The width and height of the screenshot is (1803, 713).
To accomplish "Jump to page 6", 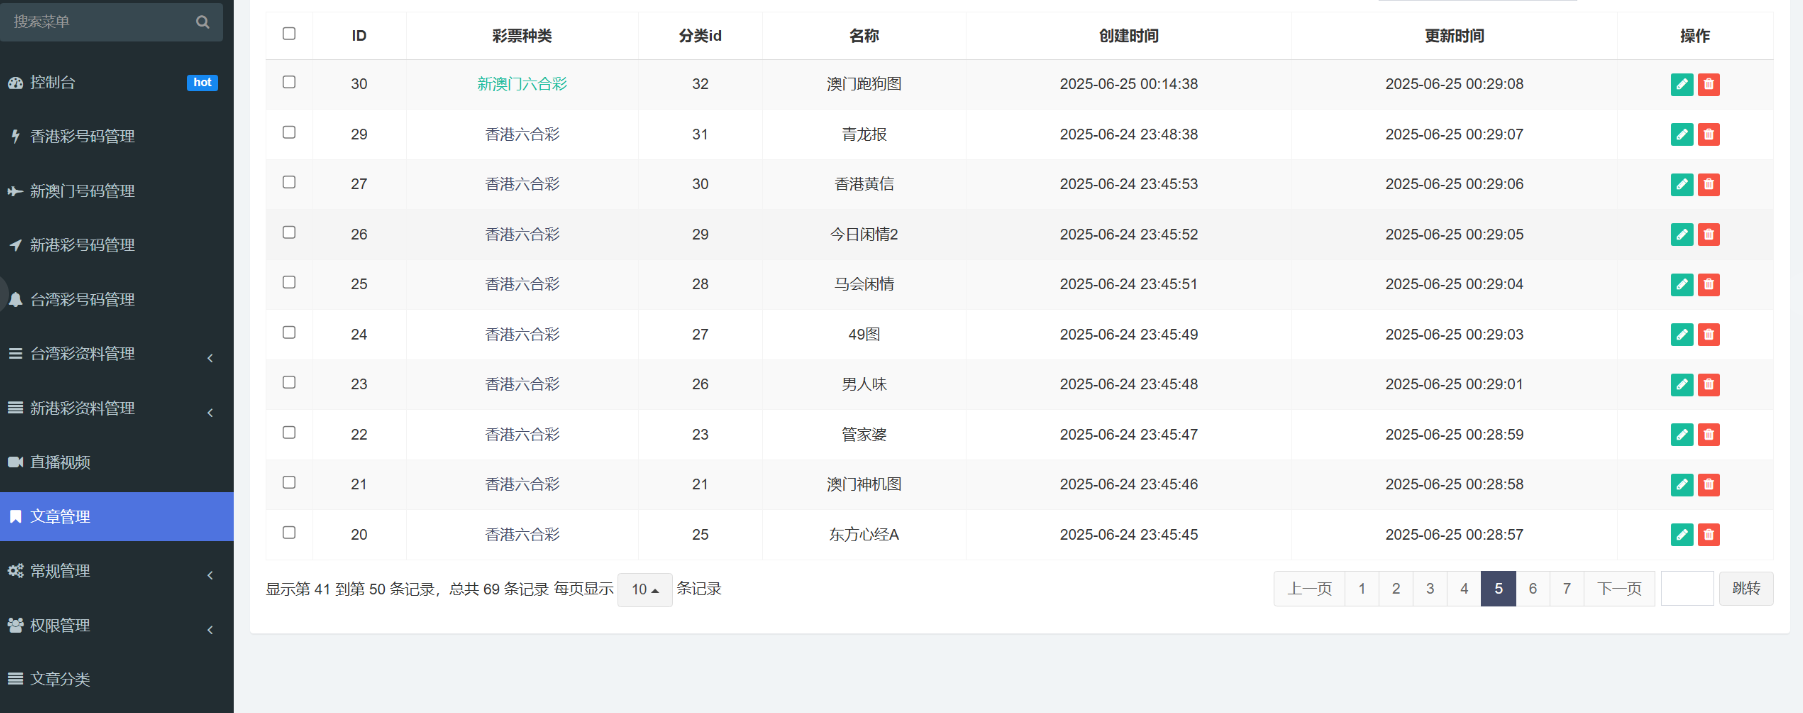I will click(1533, 589).
